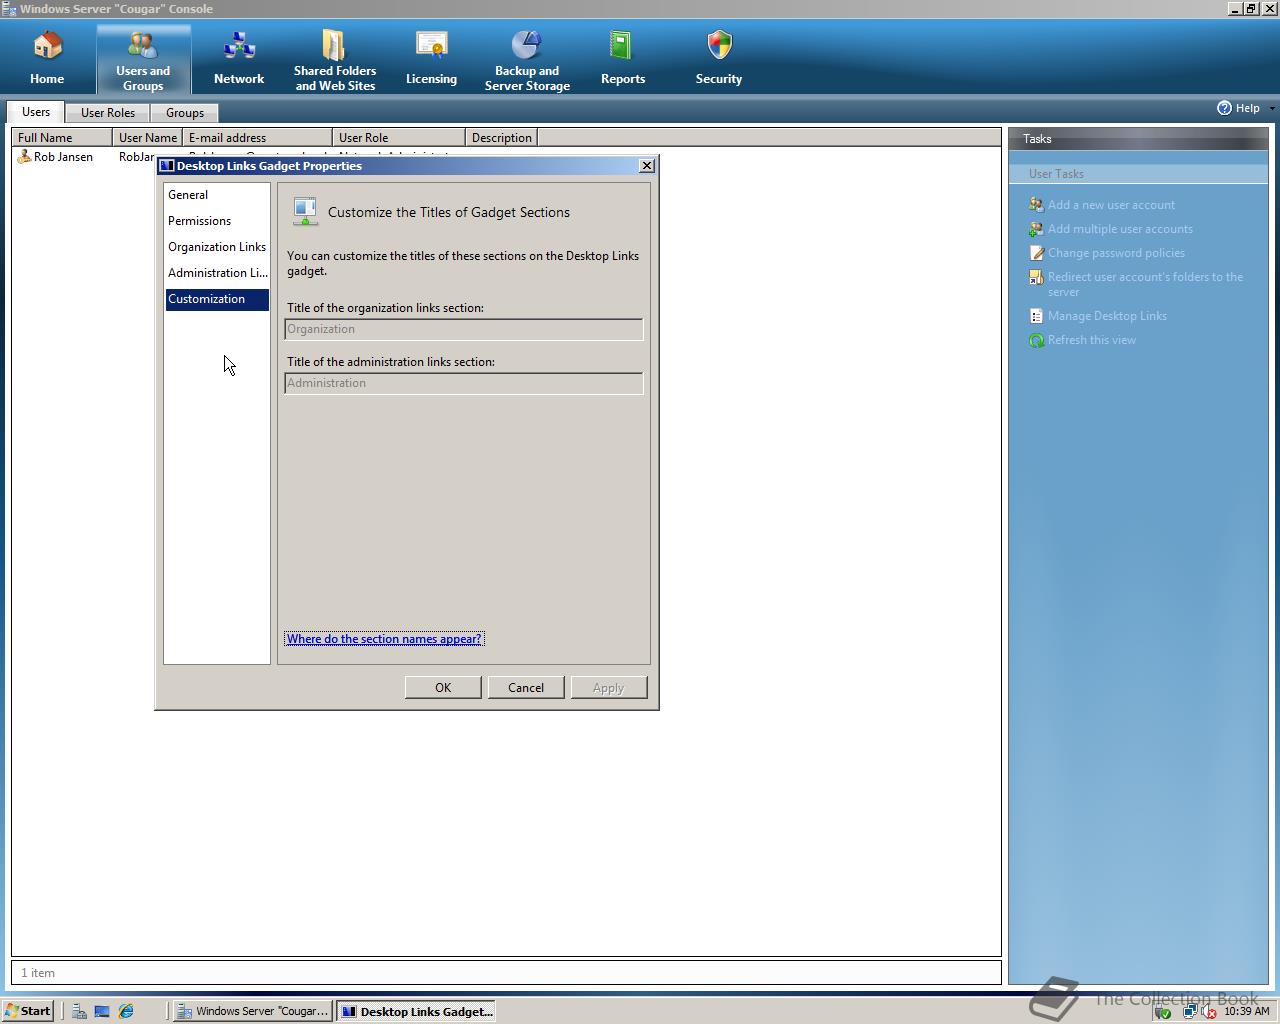
Task: Open Shared Folders and Web Sites
Action: [334, 46]
